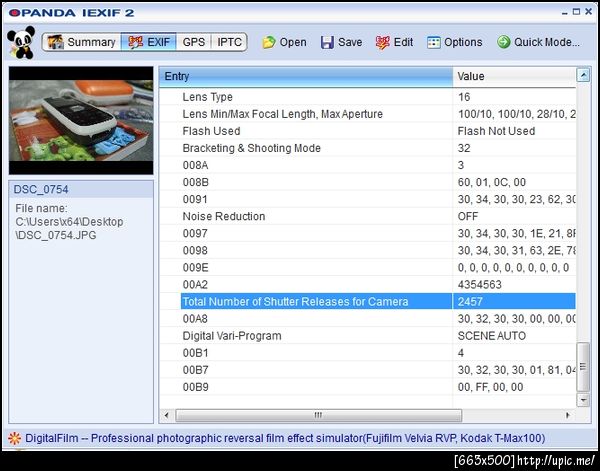
Task: Click the 00, FF, 00, 00 value
Action: (491, 387)
